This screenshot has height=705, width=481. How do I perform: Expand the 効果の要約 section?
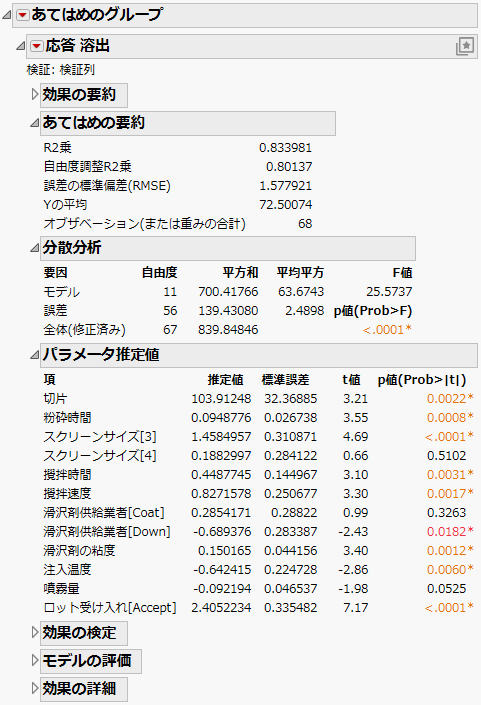35,94
